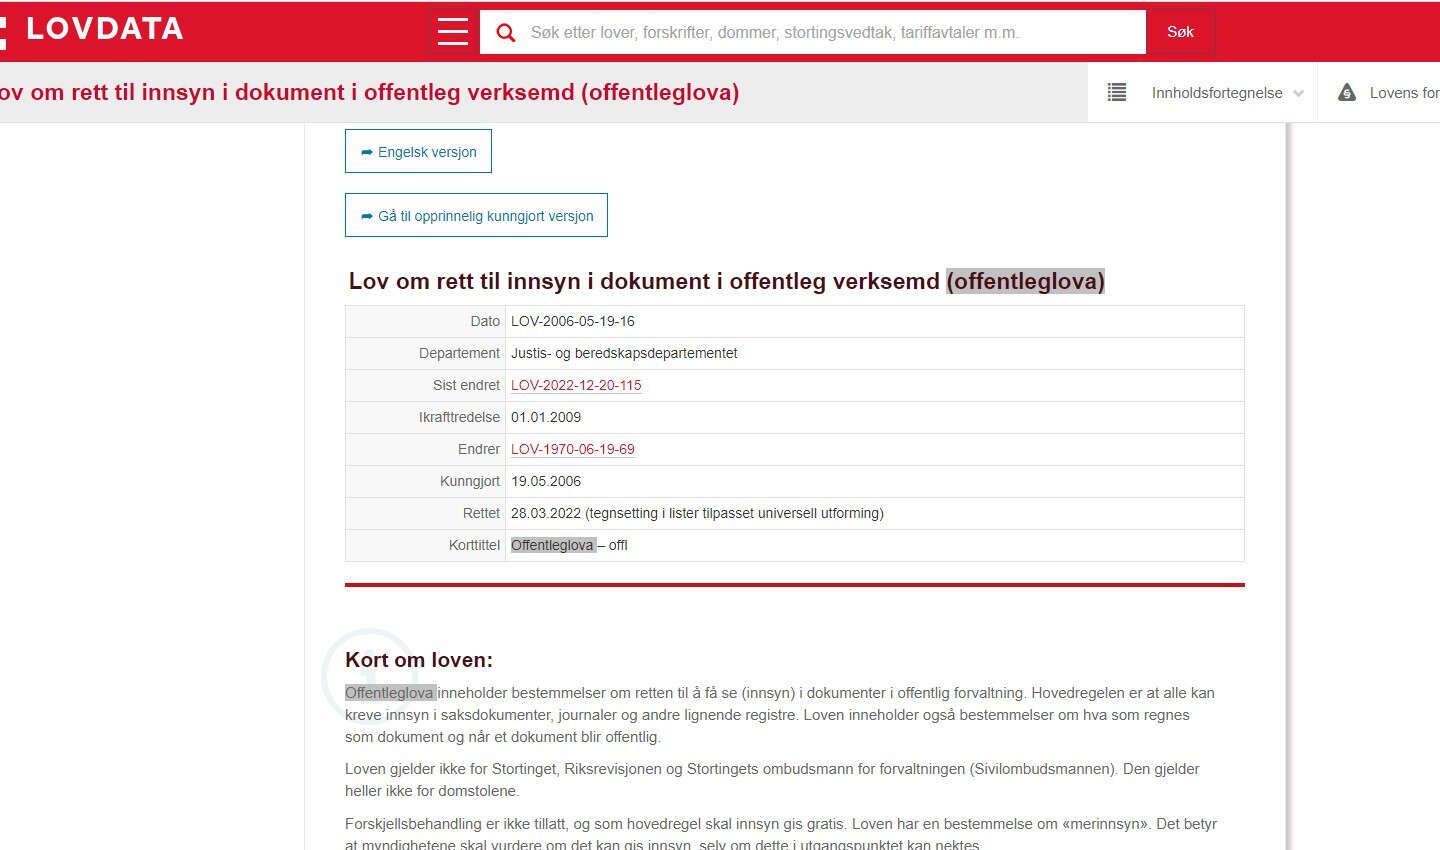
Task: Click the Lovdata logo
Action: (95, 29)
